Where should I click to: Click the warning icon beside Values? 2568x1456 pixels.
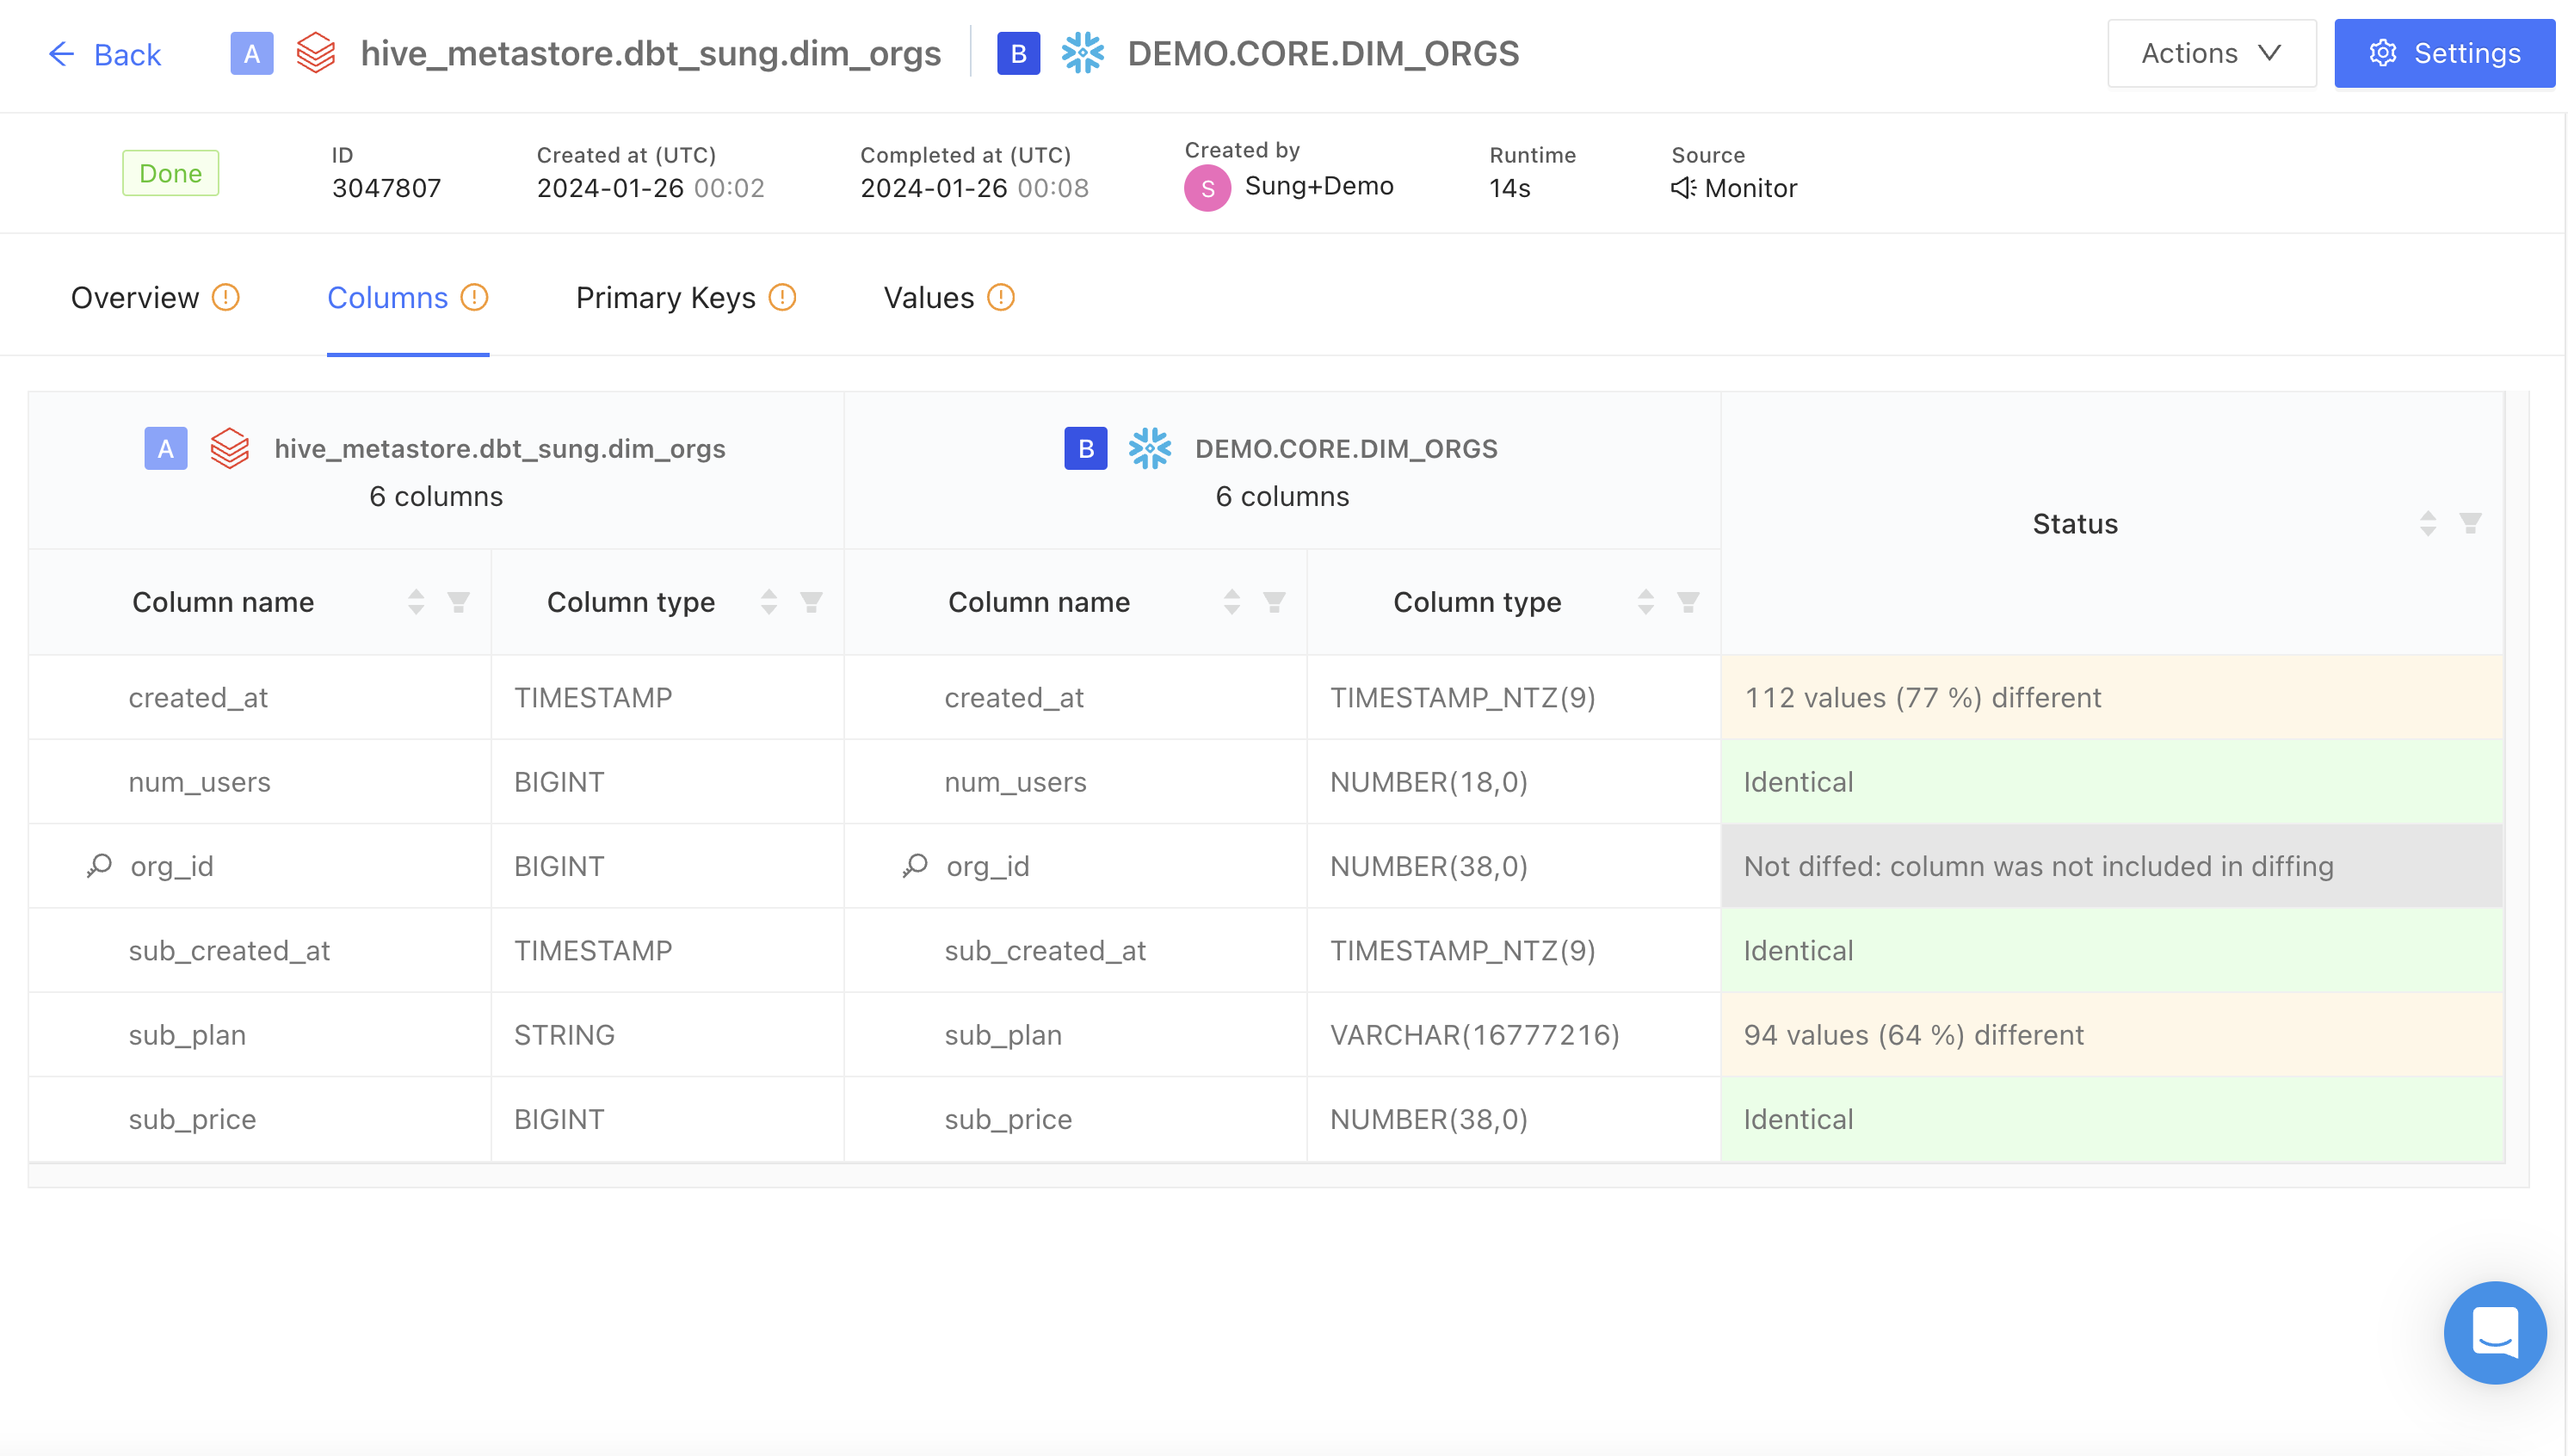tap(1001, 298)
